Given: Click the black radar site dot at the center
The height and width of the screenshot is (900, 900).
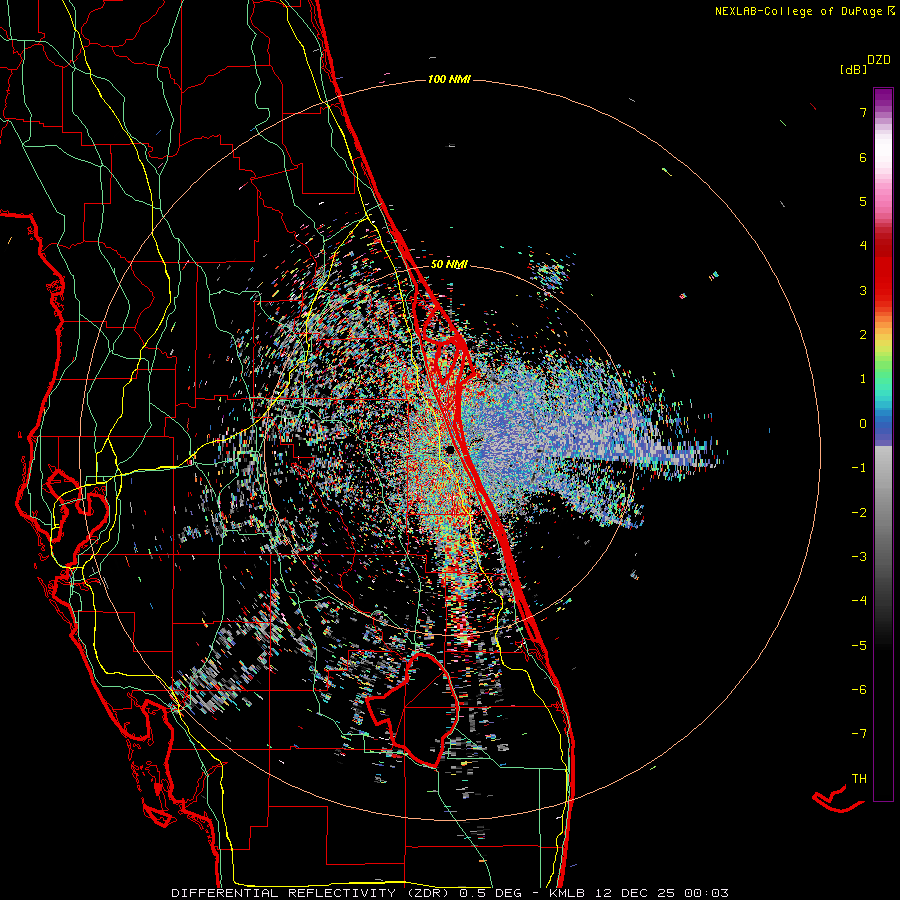Looking at the screenshot, I should (450, 450).
